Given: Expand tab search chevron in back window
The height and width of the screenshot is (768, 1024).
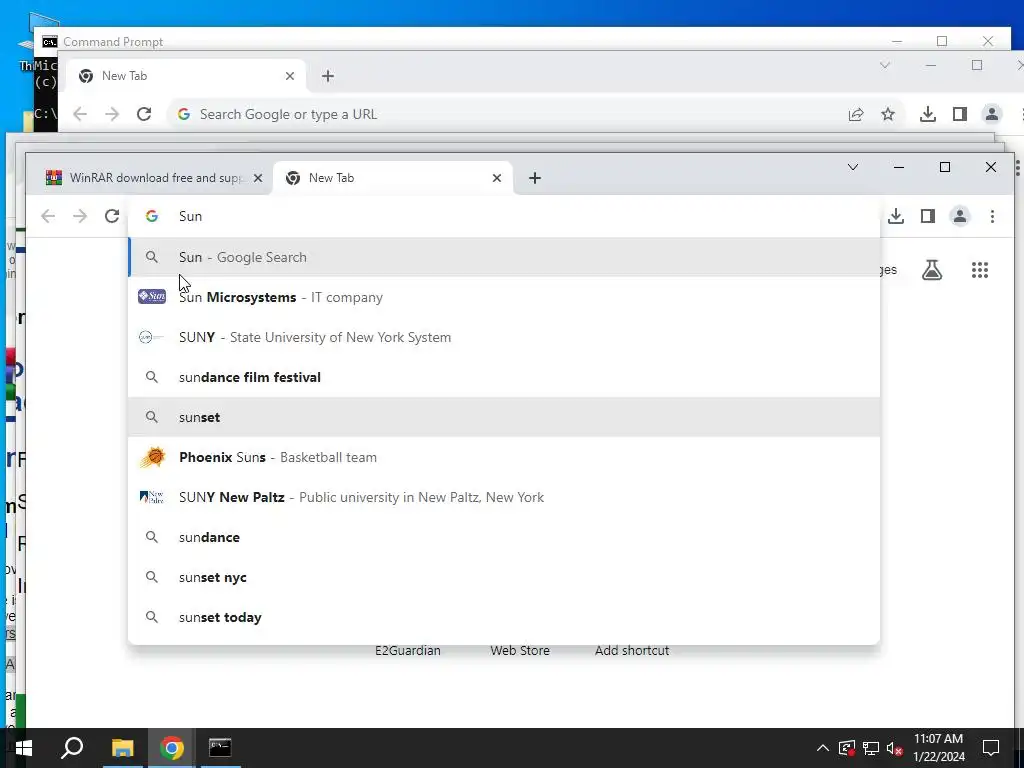Looking at the screenshot, I should tap(885, 65).
